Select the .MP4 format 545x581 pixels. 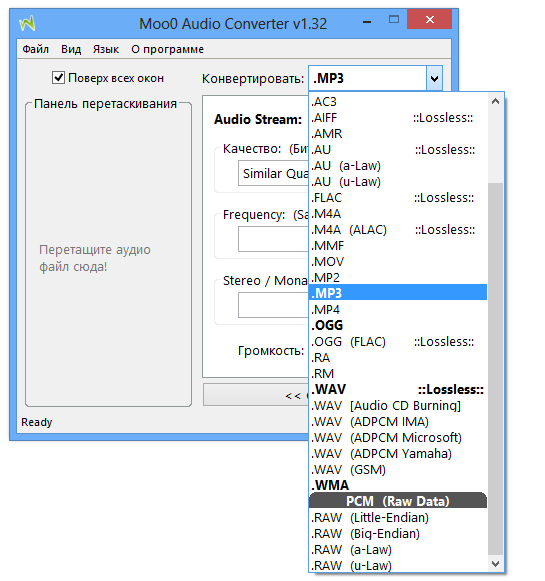398,309
